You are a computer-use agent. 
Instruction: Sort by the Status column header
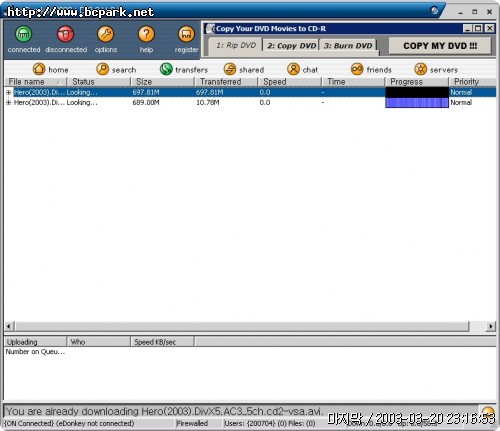(x=99, y=82)
